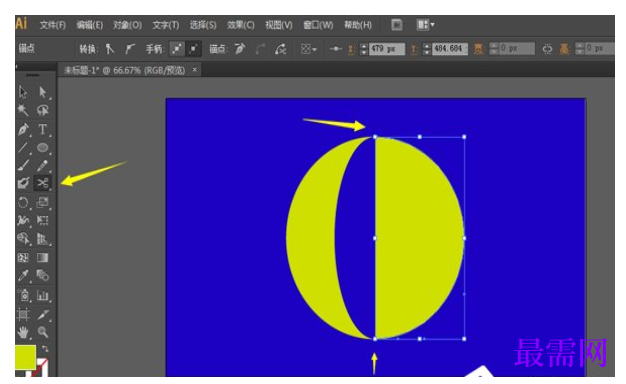Click the stroke (none) color swatch
Image resolution: width=626 pixels, height=384 pixels.
pyautogui.click(x=42, y=368)
